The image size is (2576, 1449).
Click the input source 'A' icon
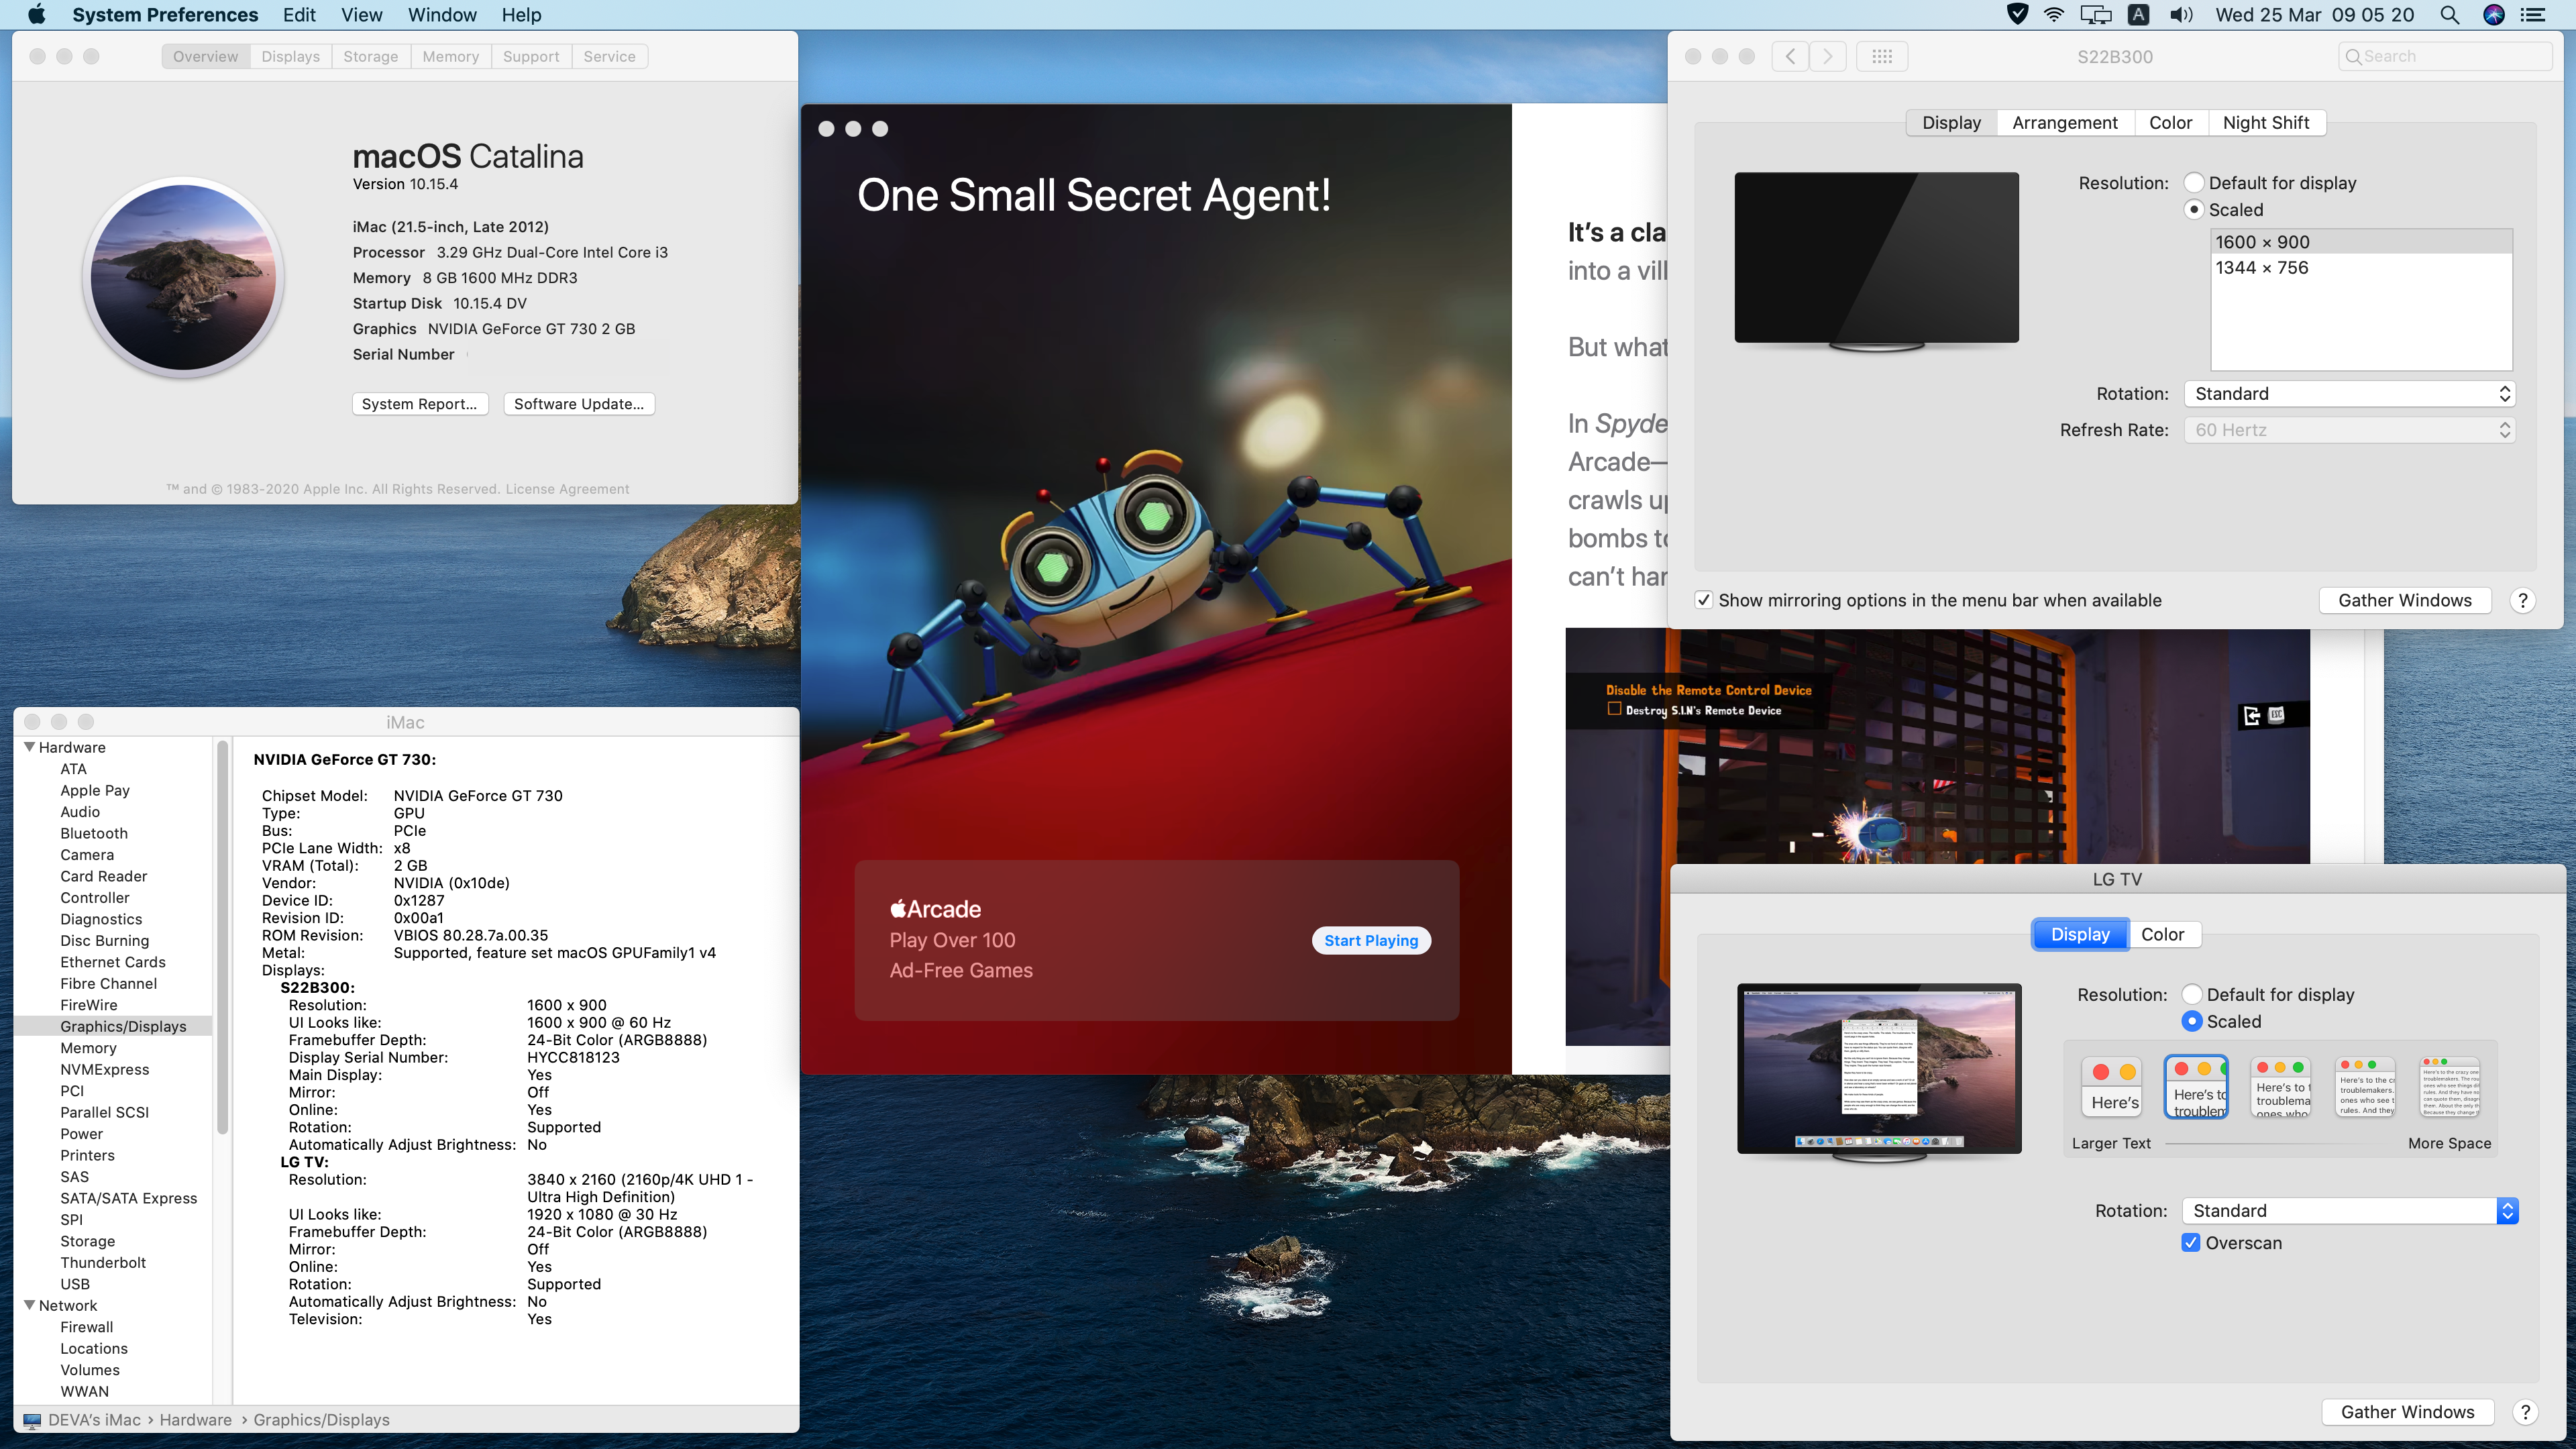(x=2138, y=14)
